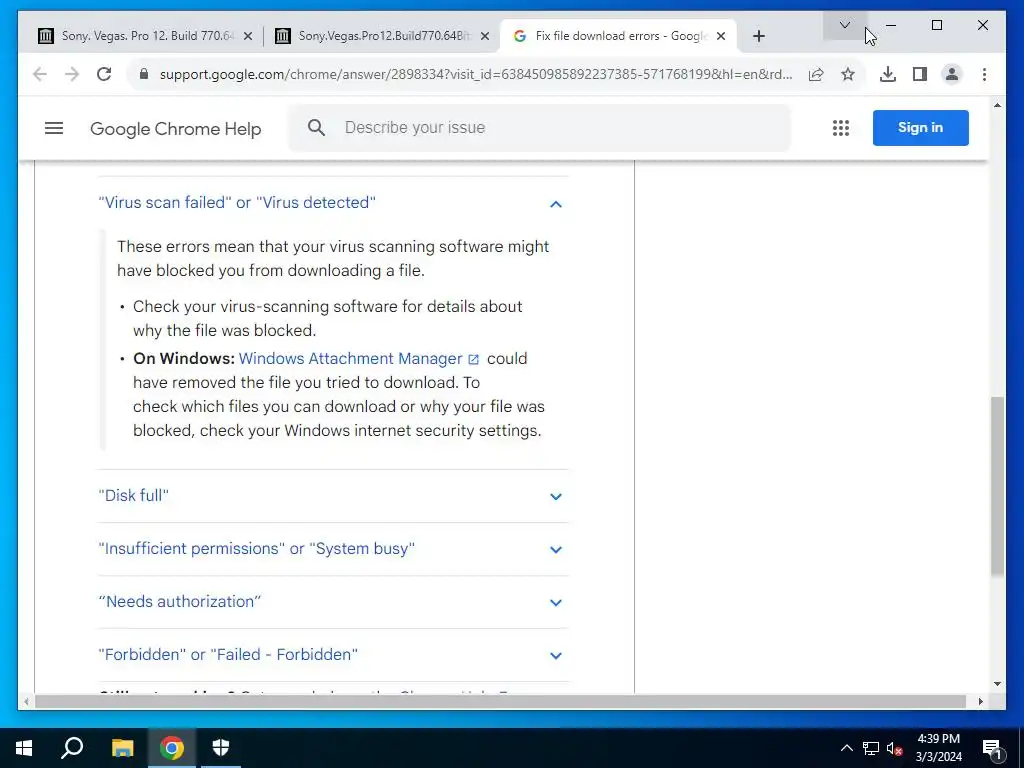This screenshot has width=1024, height=768.
Task: Open the site information lock icon
Action: (144, 74)
